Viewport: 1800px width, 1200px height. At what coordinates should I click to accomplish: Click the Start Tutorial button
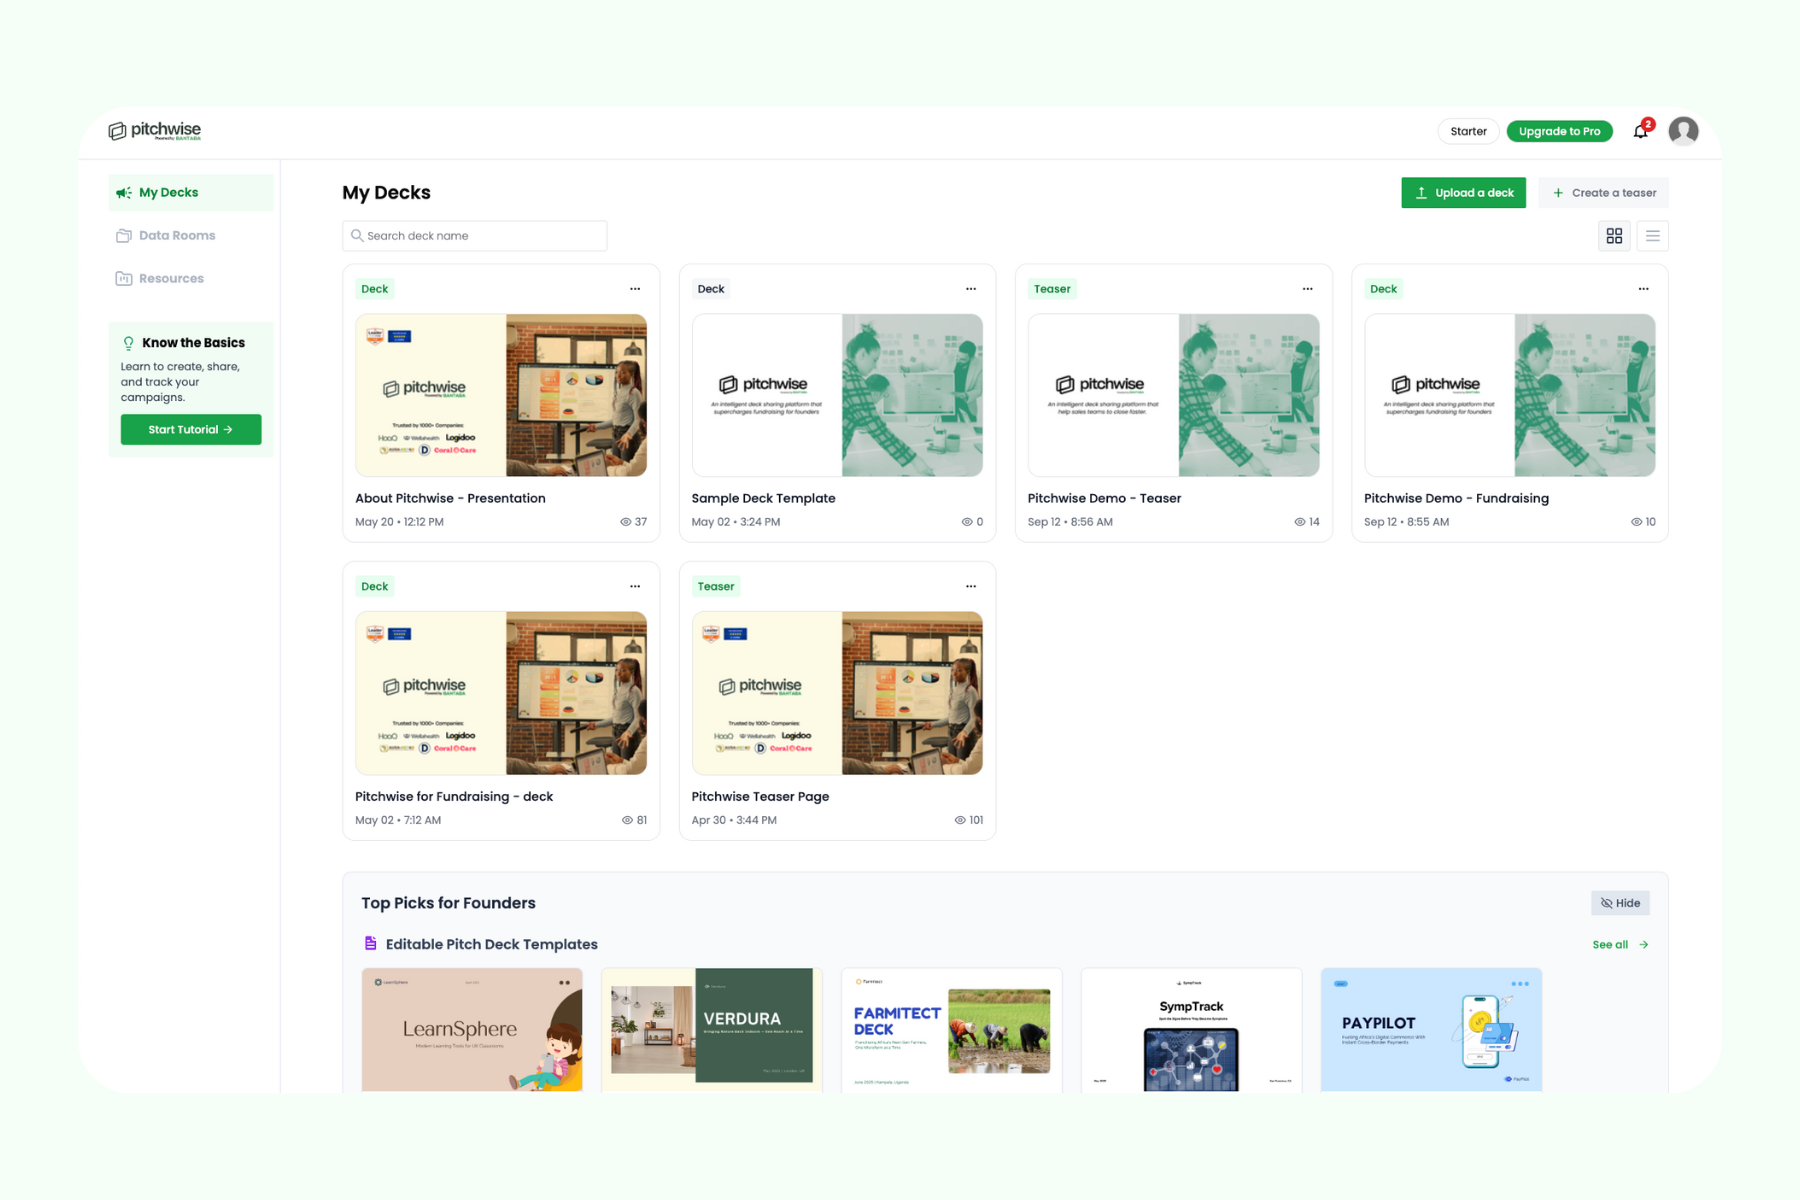pyautogui.click(x=190, y=429)
